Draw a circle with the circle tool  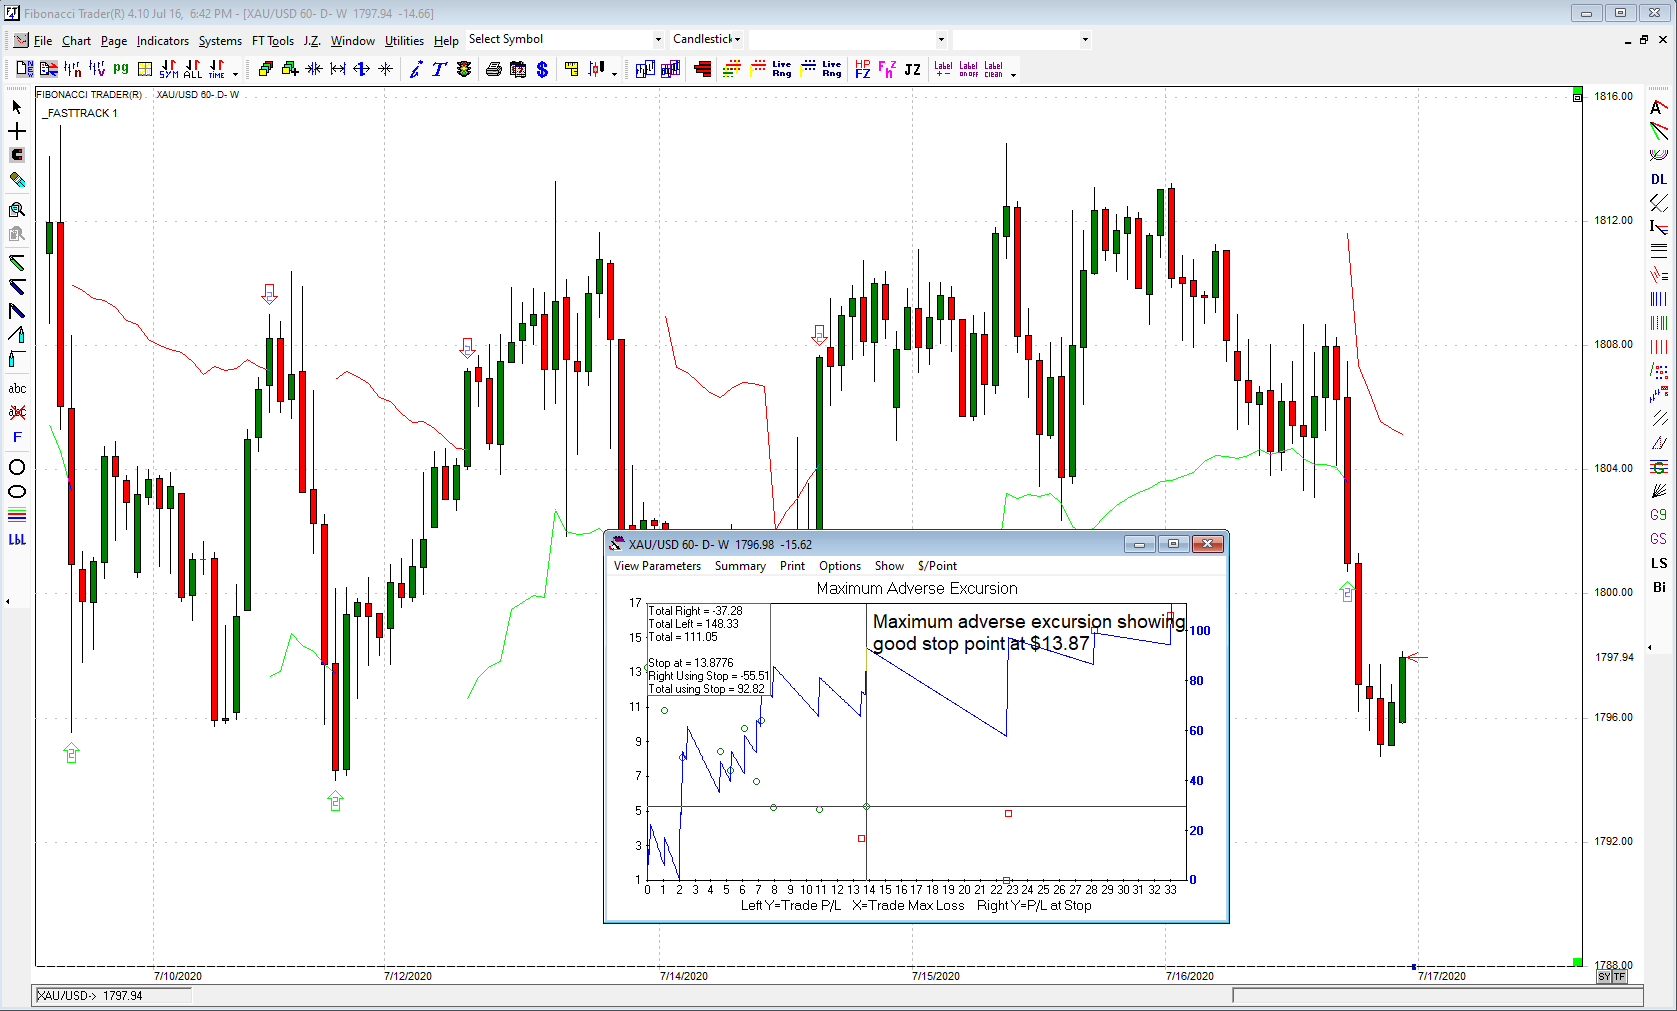17,467
